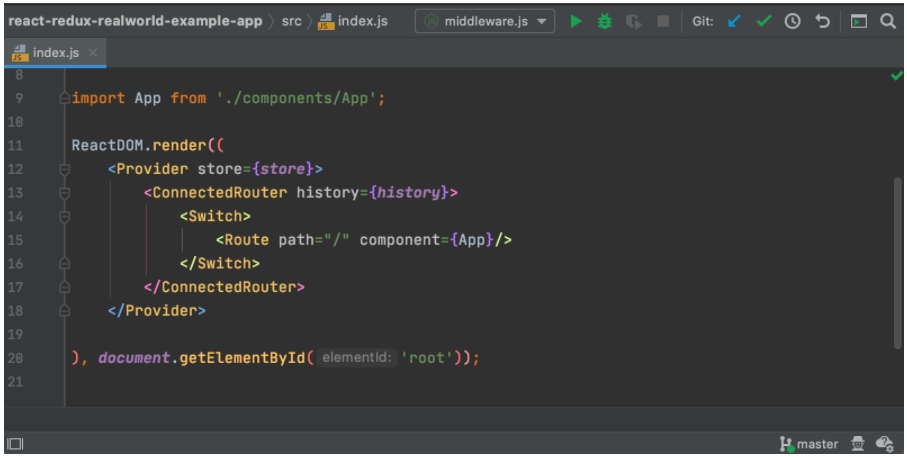Toggle tool windows button in status bar
Image resolution: width=907 pixels, height=457 pixels.
click(x=15, y=444)
